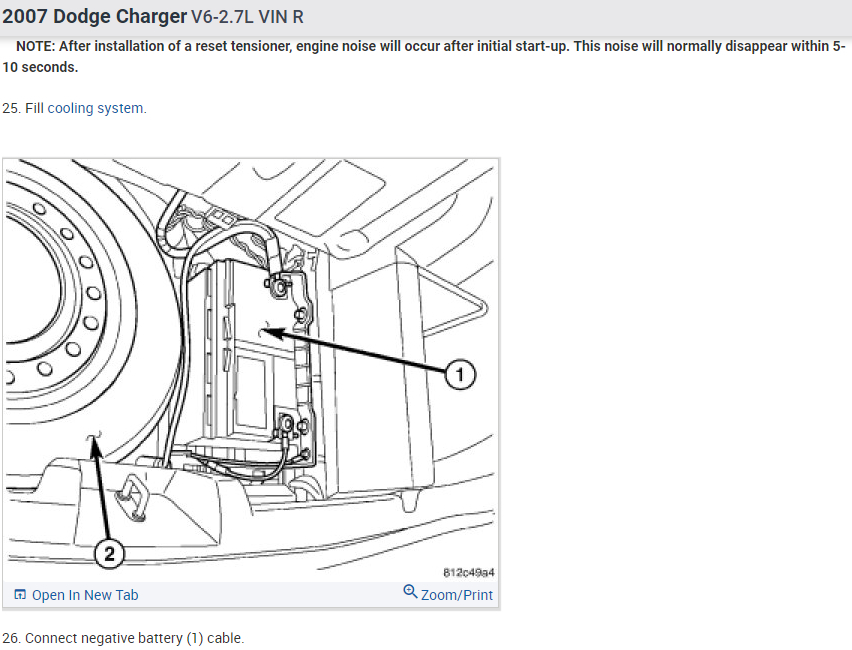Click the V6-2.7L VIN R engine text

(247, 17)
